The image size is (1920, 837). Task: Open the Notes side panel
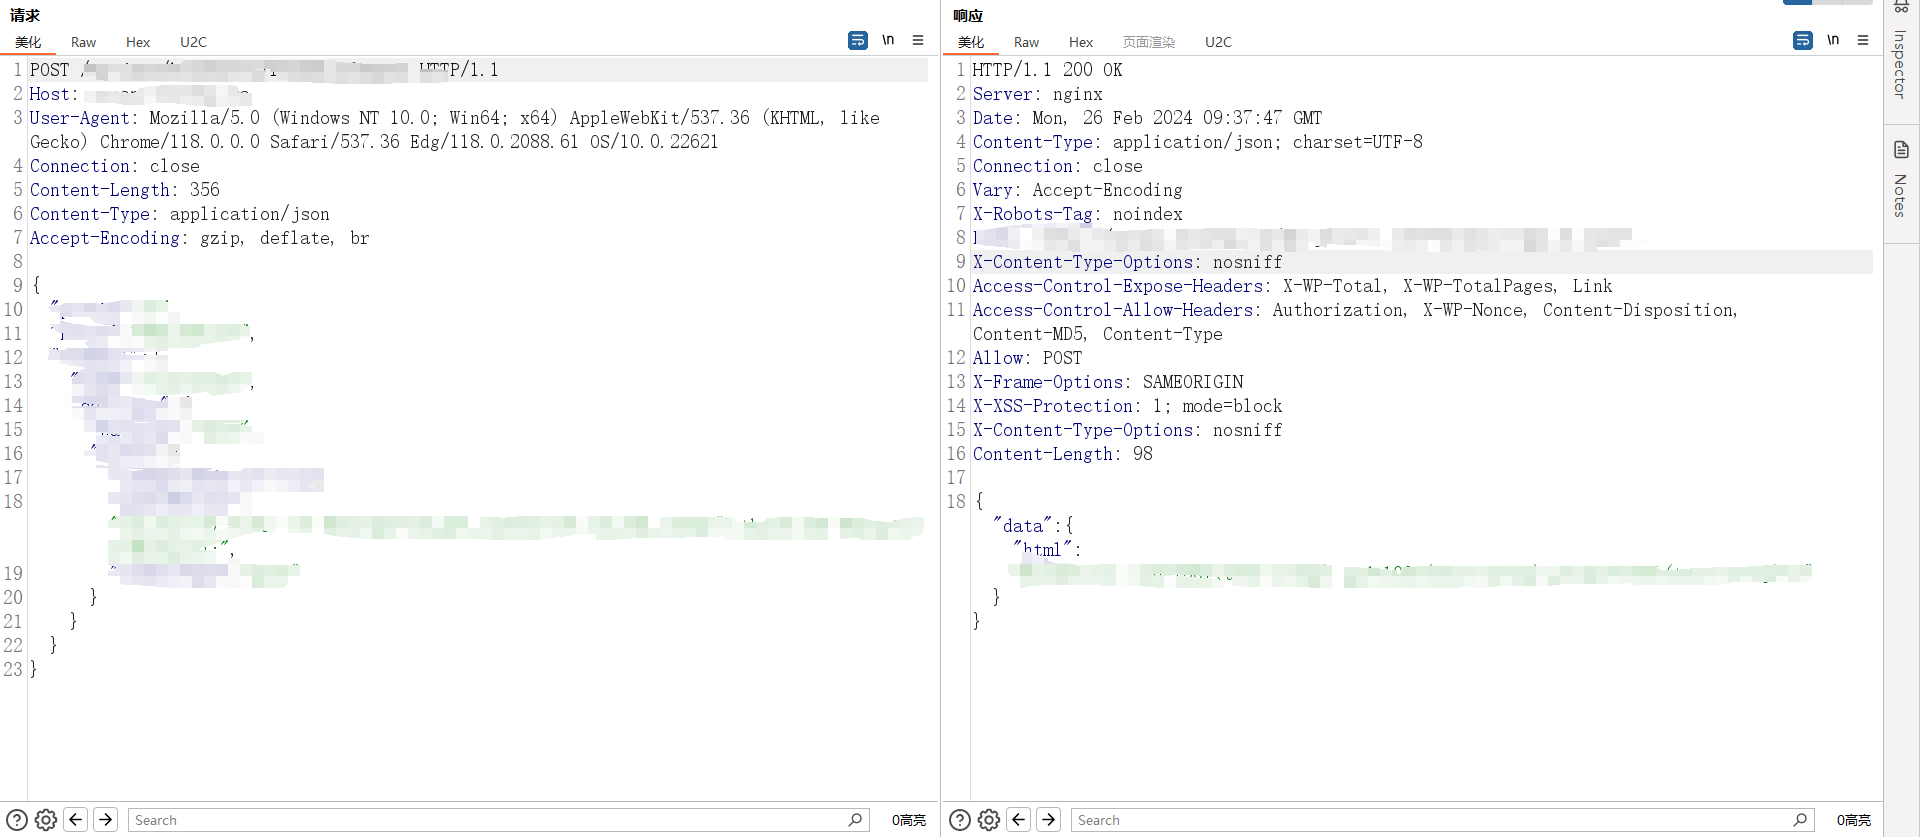tap(1901, 196)
